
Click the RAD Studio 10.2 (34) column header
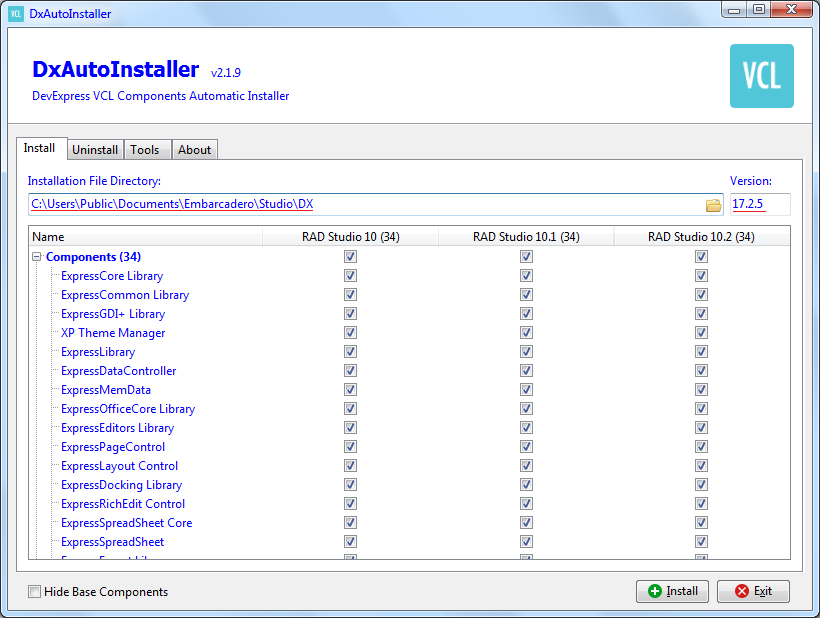(x=701, y=236)
